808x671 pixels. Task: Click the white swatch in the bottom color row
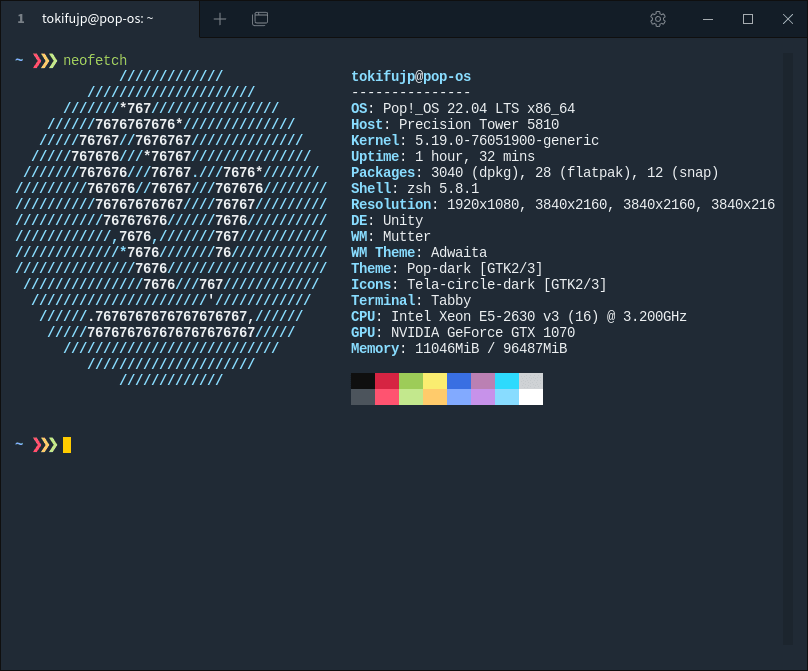531,397
